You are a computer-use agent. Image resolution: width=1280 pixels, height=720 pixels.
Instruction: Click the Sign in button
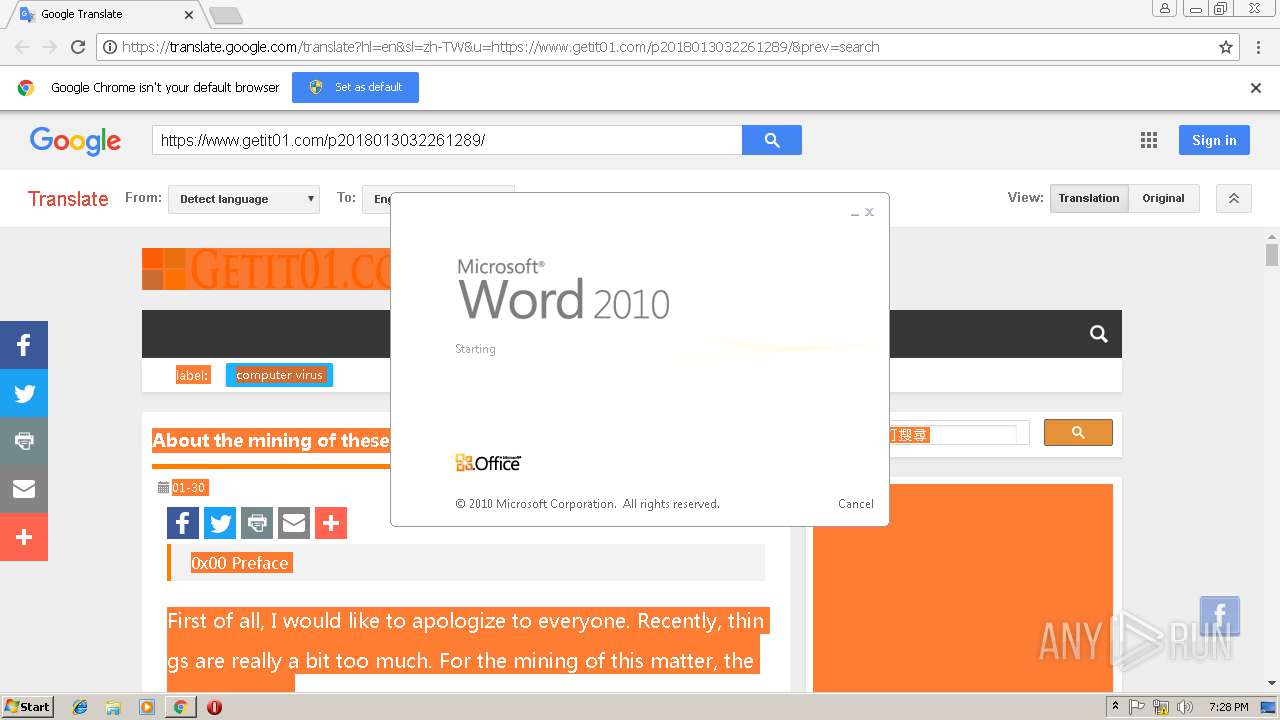(x=1214, y=140)
